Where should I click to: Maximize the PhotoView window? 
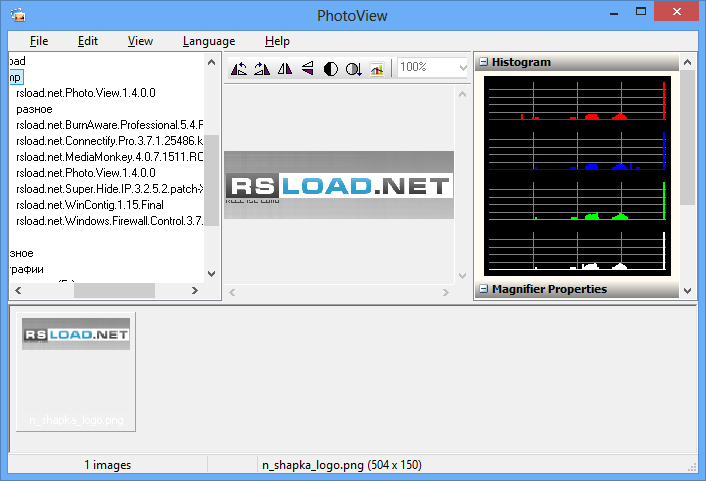point(641,12)
